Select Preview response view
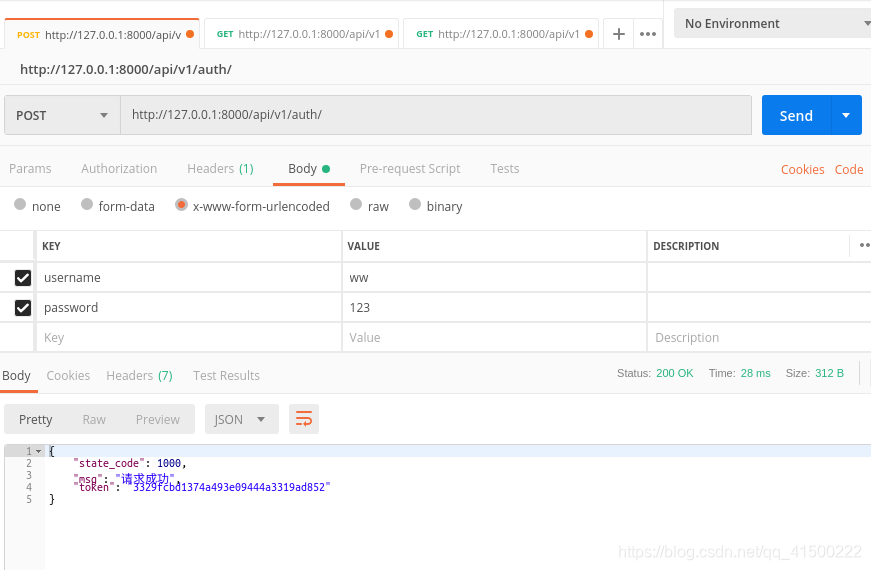This screenshot has width=871, height=570. pyautogui.click(x=158, y=419)
